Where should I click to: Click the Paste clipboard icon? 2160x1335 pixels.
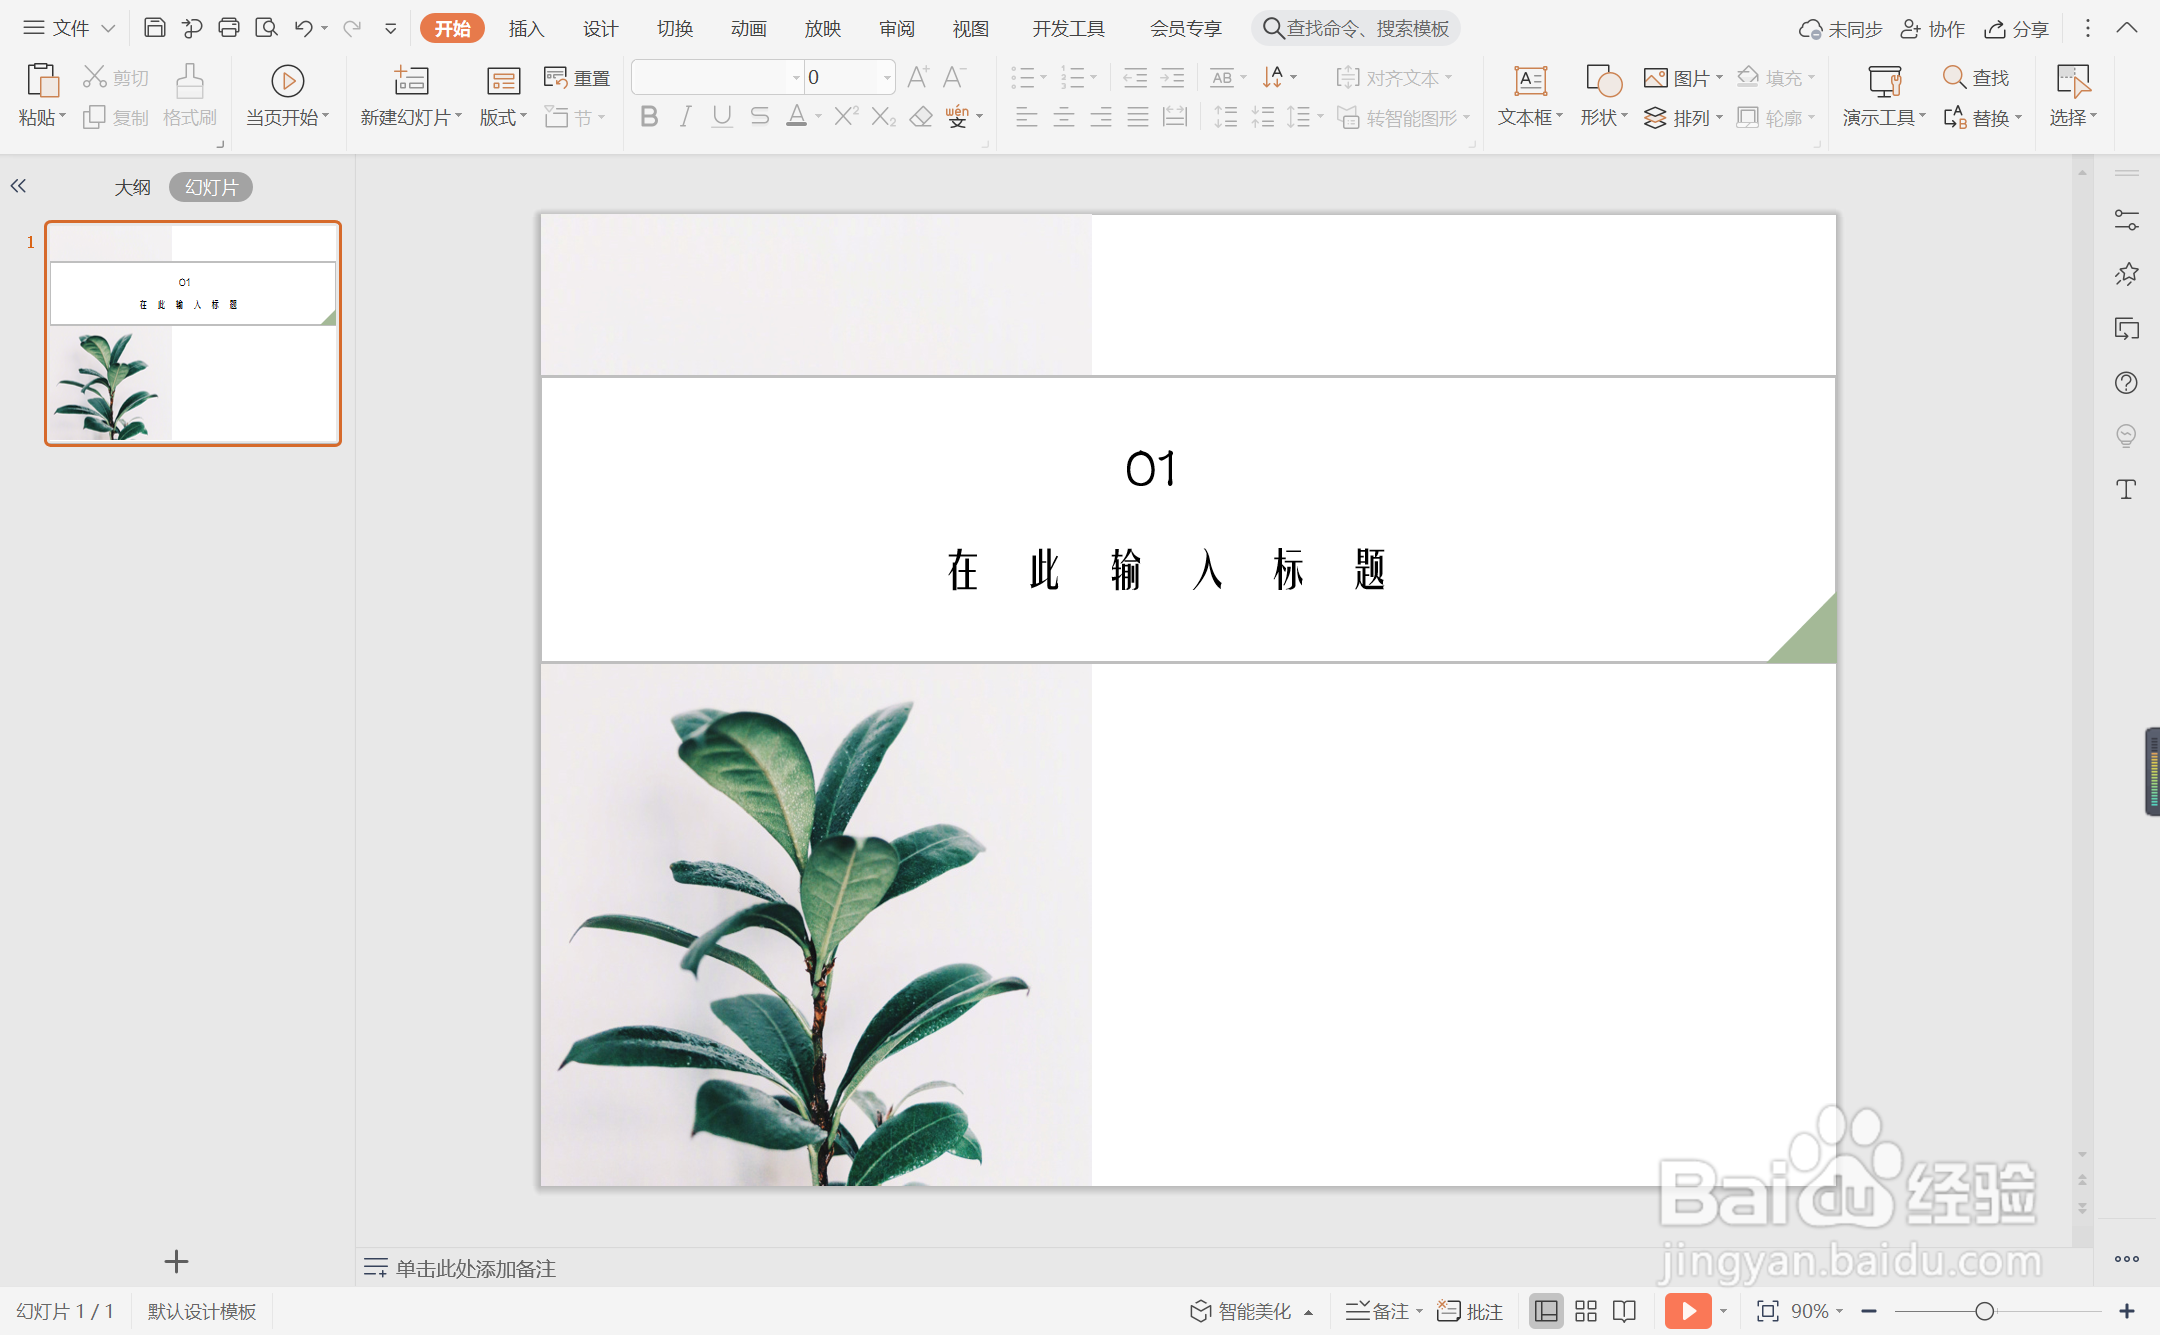(42, 80)
